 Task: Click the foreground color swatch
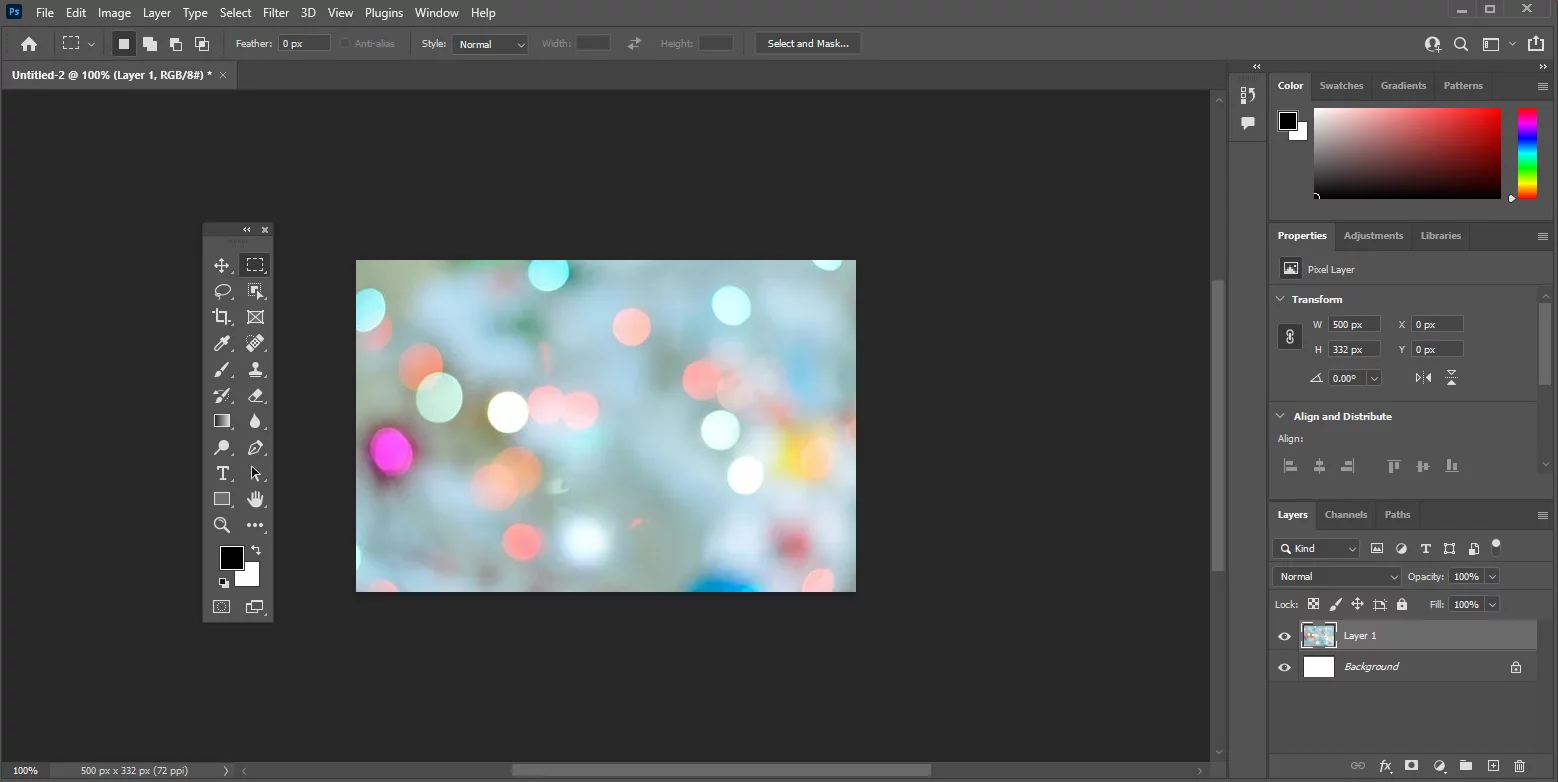231,557
